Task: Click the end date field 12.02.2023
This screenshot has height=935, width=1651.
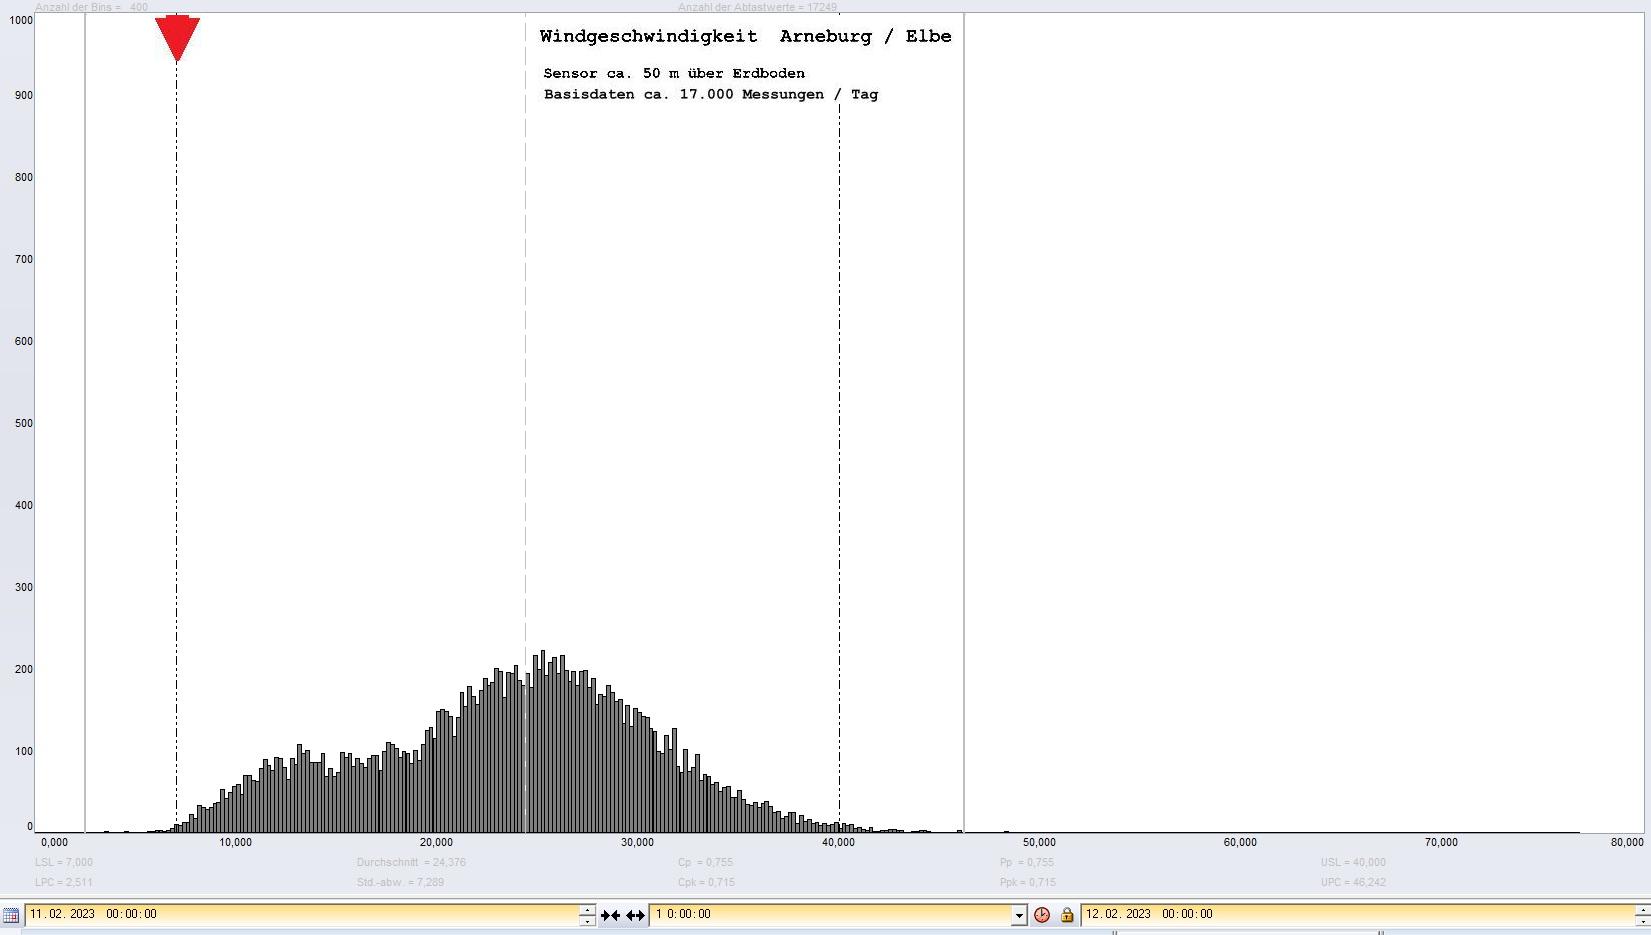Action: (1350, 914)
